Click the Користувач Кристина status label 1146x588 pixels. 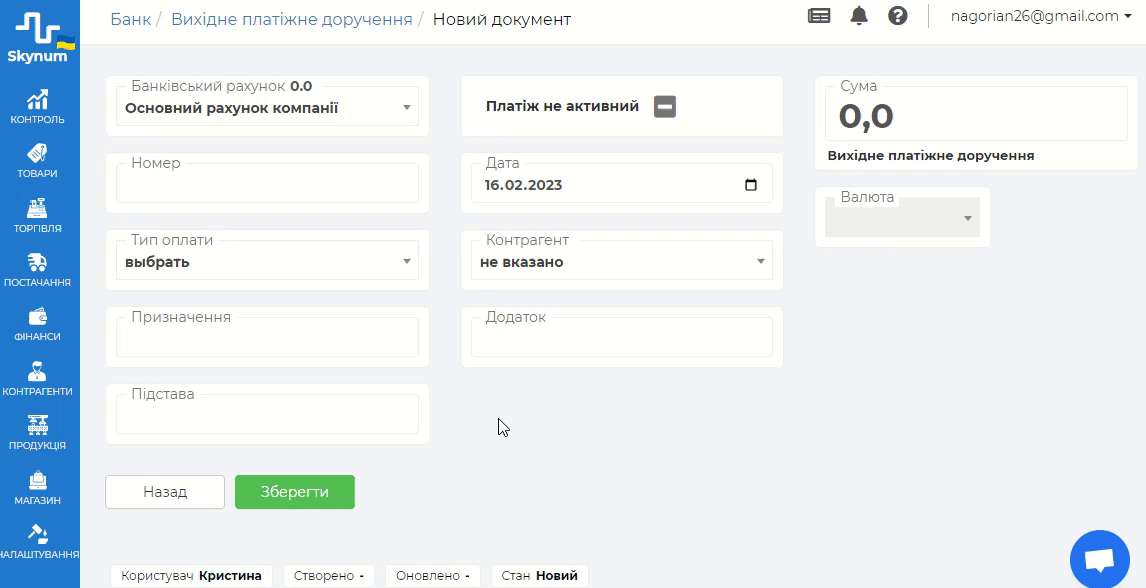(x=191, y=576)
